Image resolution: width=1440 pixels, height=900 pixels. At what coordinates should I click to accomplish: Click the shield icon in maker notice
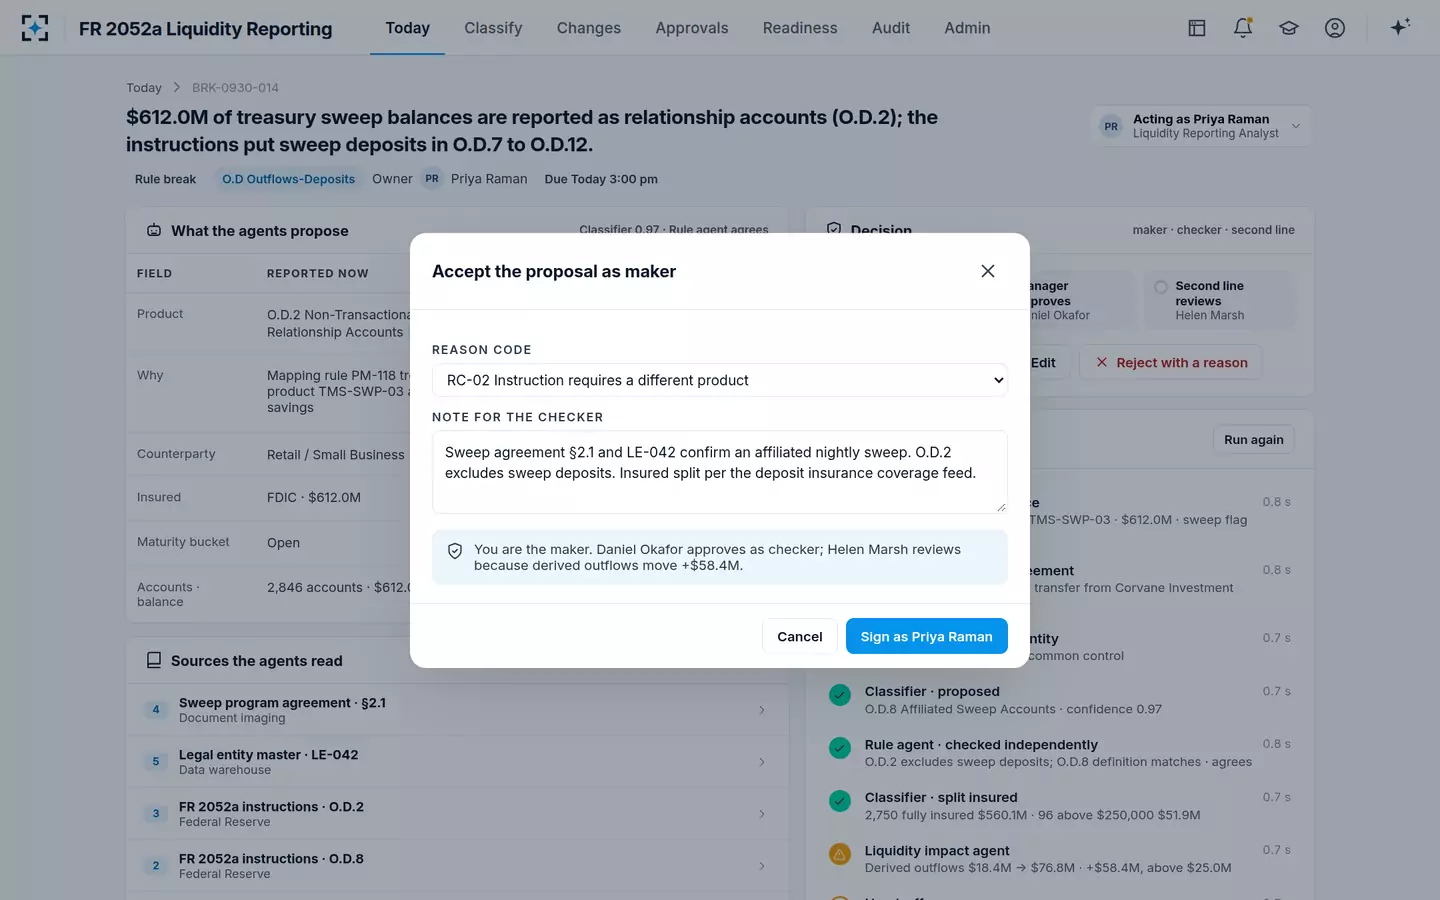[455, 551]
